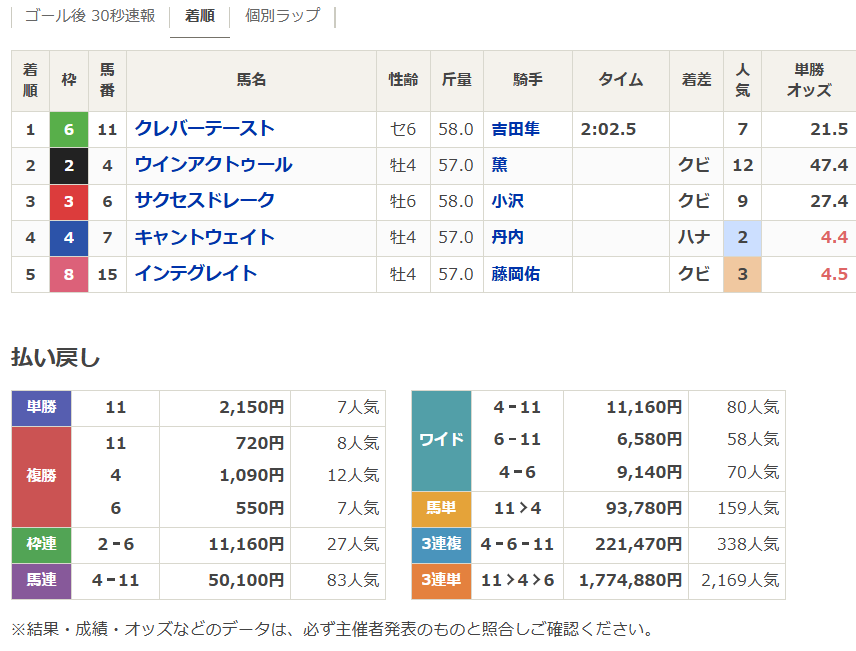Click popularity cell 3 highlighted orange
Image resolution: width=856 pixels, height=651 pixels.
click(x=742, y=274)
